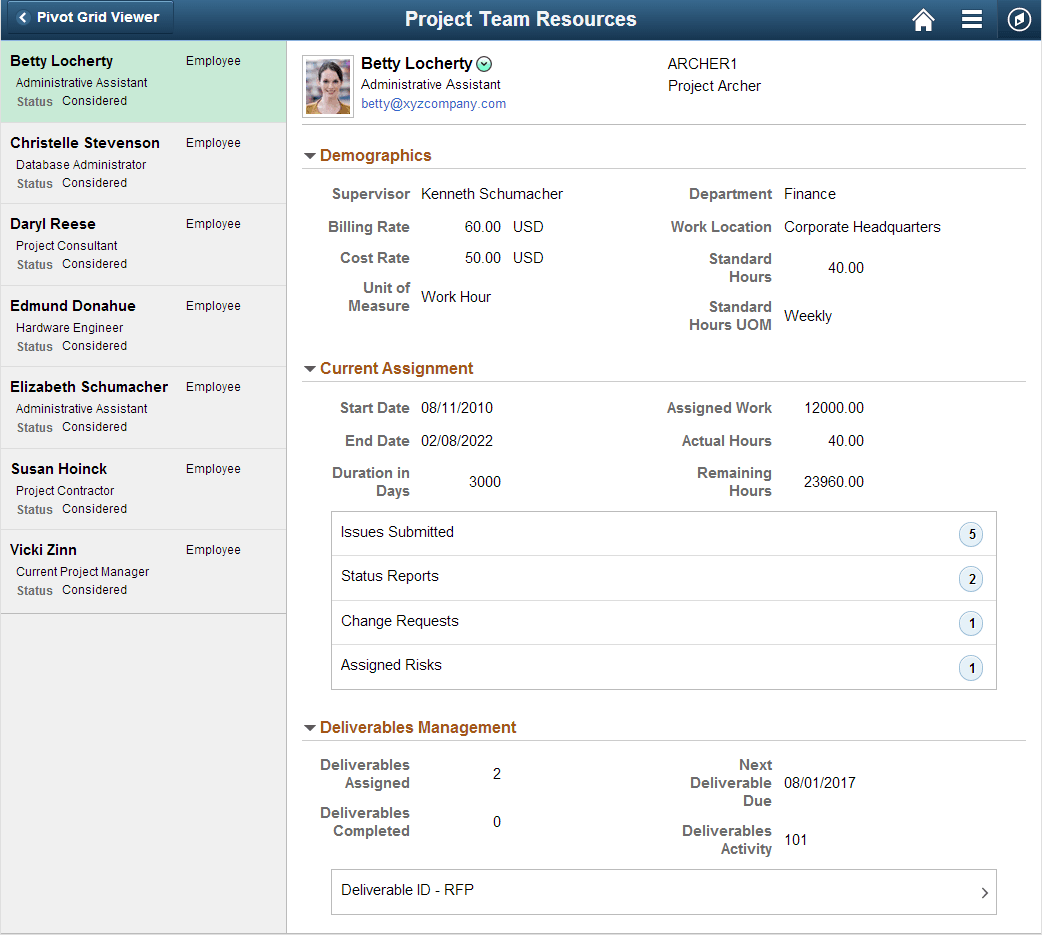Click the Home icon in the header
Image resolution: width=1042 pixels, height=935 pixels.
pyautogui.click(x=923, y=19)
